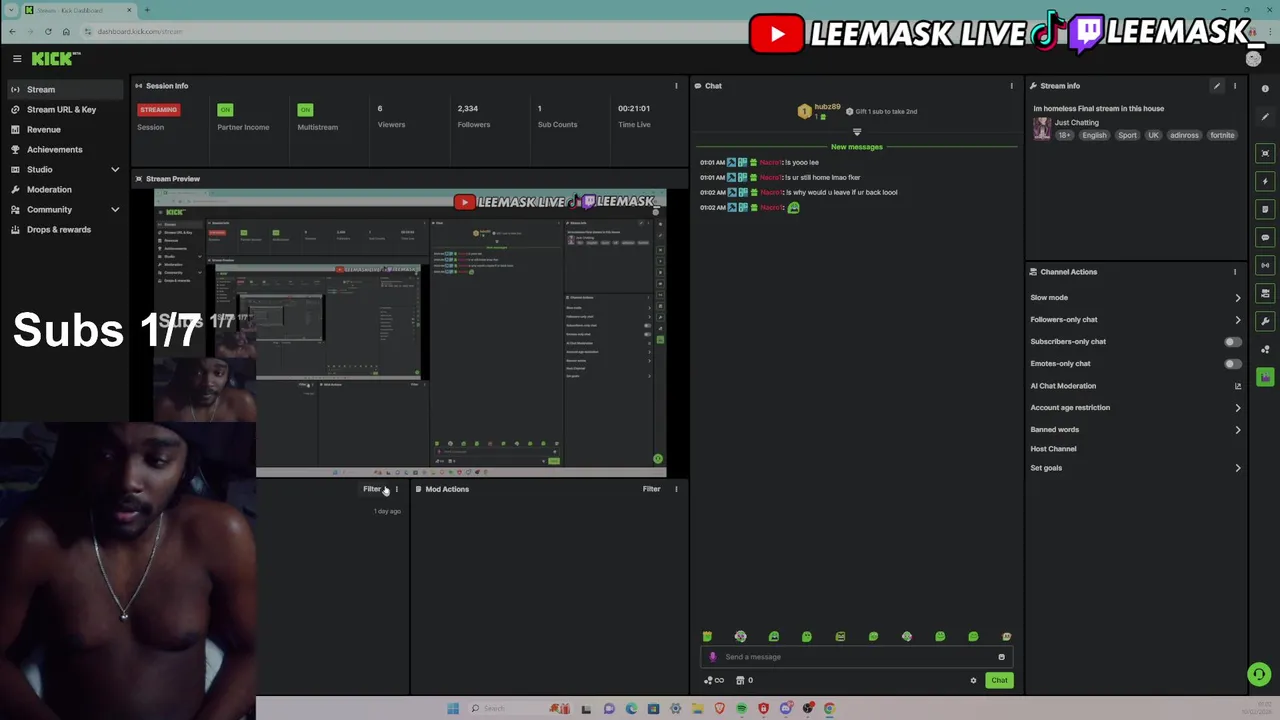The width and height of the screenshot is (1280, 720).
Task: Open a new browser tab
Action: pyautogui.click(x=147, y=10)
